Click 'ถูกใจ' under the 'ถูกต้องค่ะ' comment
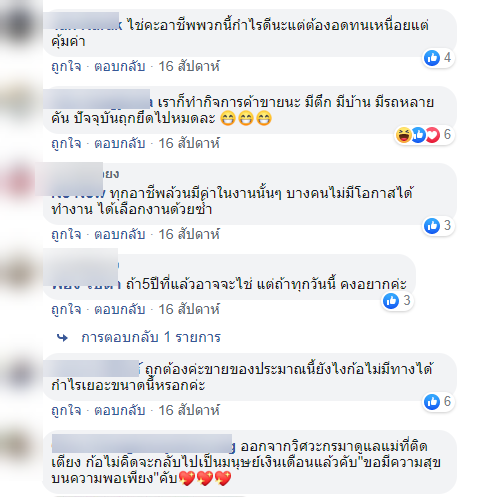485x497 pixels. click(x=66, y=410)
